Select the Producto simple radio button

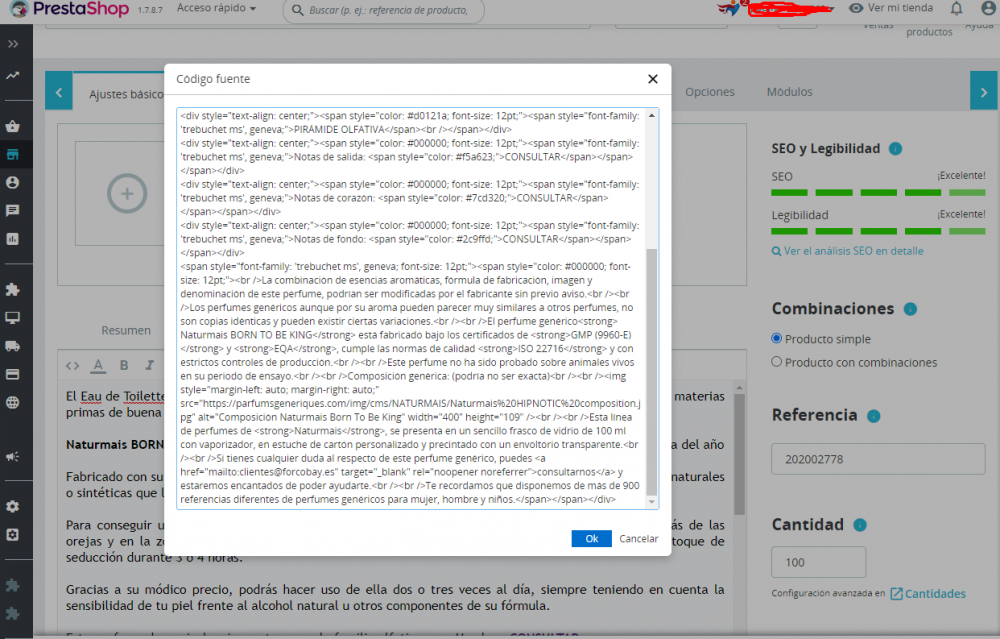pyautogui.click(x=776, y=339)
